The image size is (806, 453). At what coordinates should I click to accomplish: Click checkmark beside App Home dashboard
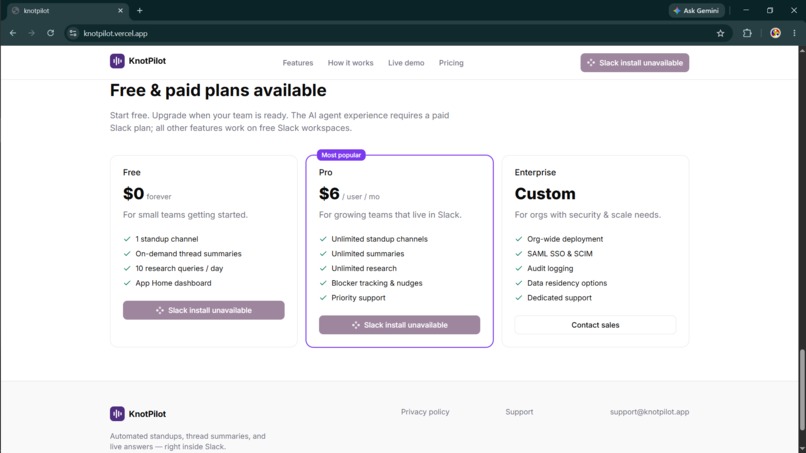pyautogui.click(x=127, y=283)
